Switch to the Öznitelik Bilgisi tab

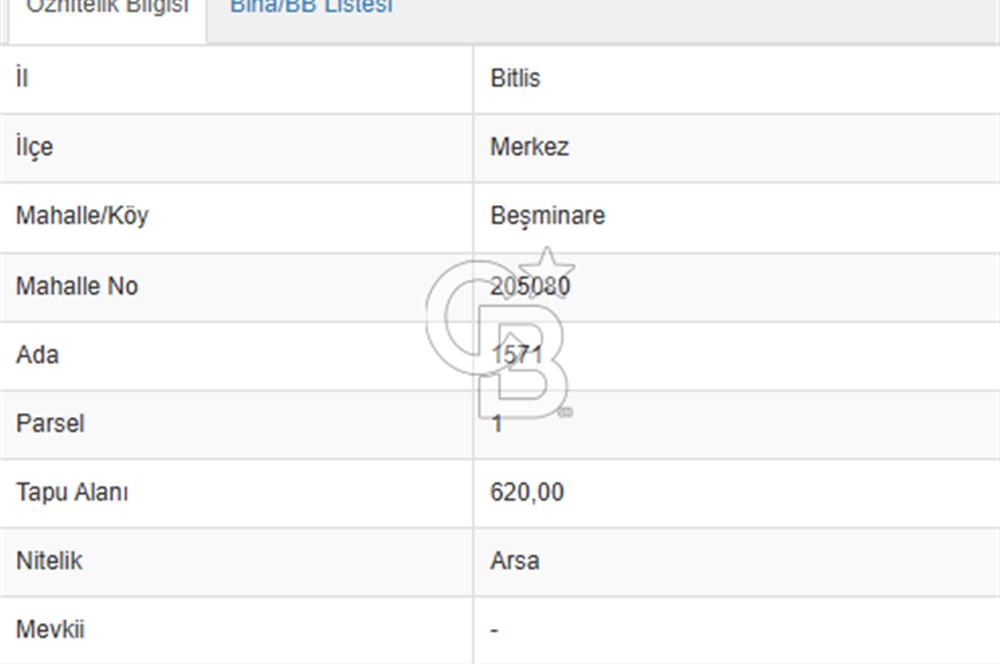tap(106, 8)
